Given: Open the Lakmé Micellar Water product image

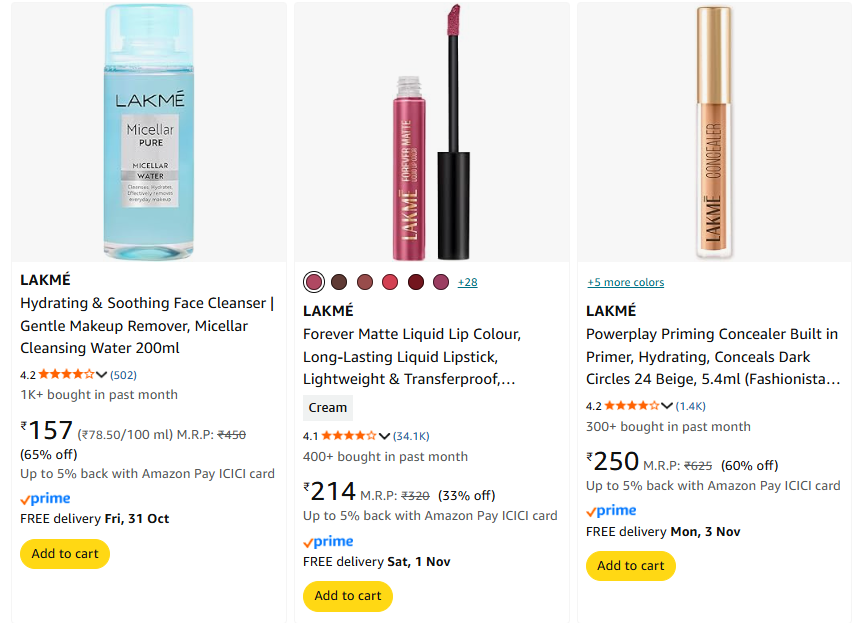Looking at the screenshot, I should pyautogui.click(x=149, y=132).
